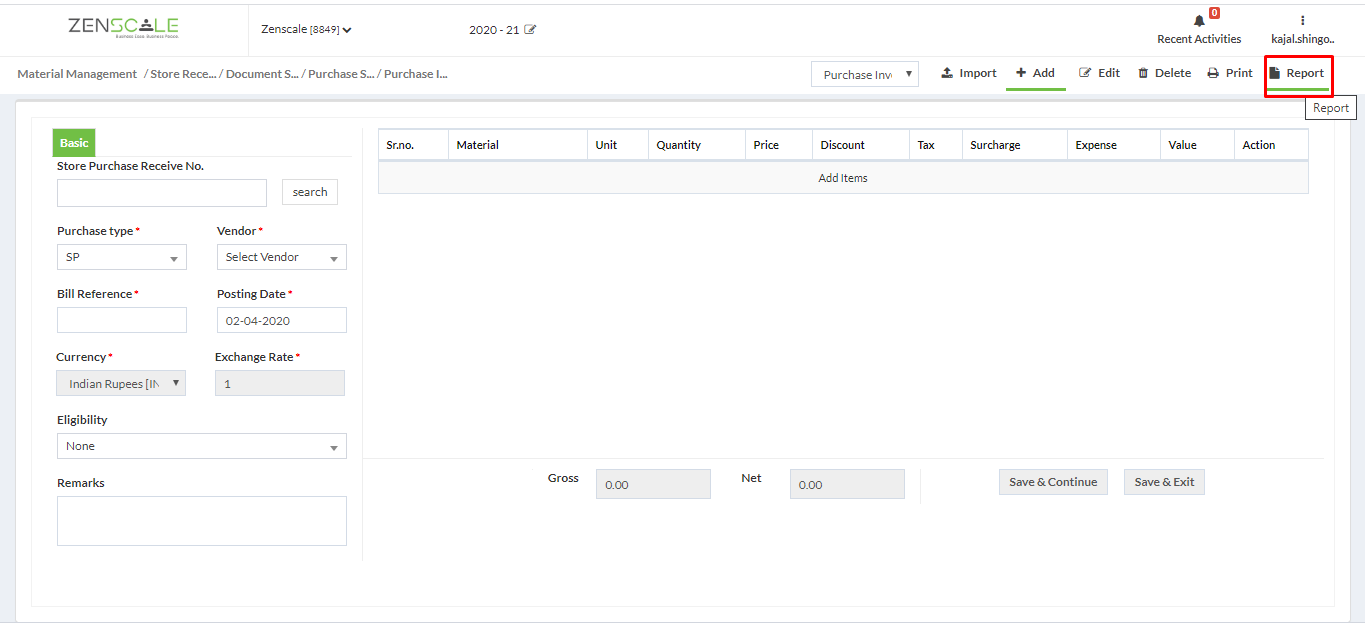Open the Select Vendor dropdown
Viewport: 1365px width, 625px height.
(282, 257)
